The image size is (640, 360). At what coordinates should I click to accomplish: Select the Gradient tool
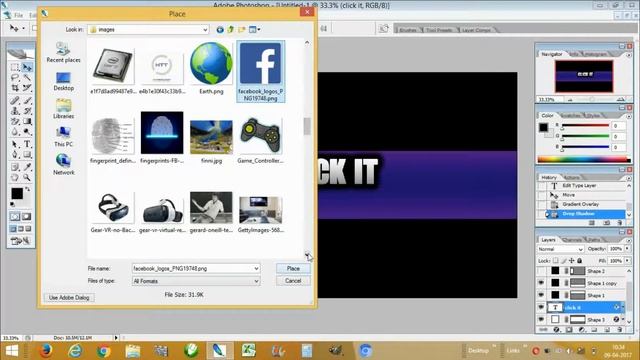coord(27,121)
